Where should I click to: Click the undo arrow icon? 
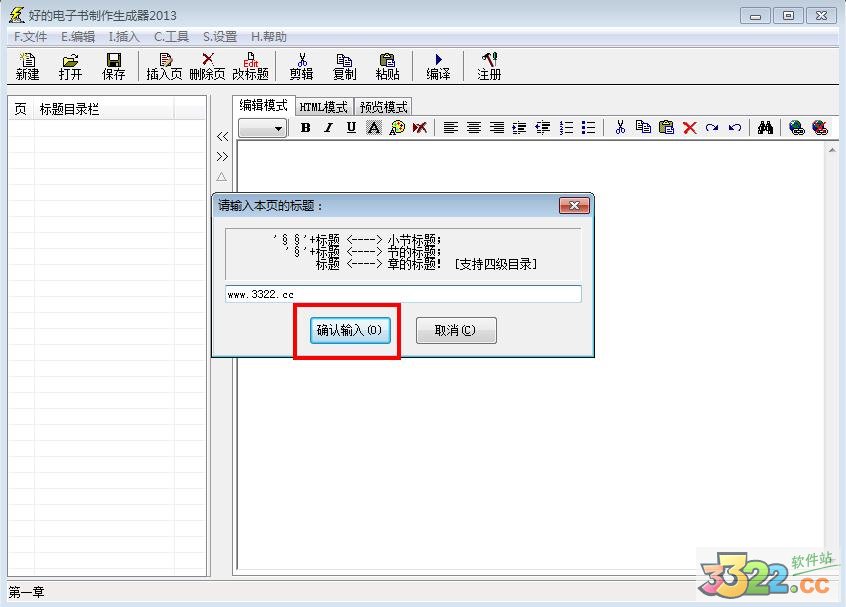coord(735,128)
